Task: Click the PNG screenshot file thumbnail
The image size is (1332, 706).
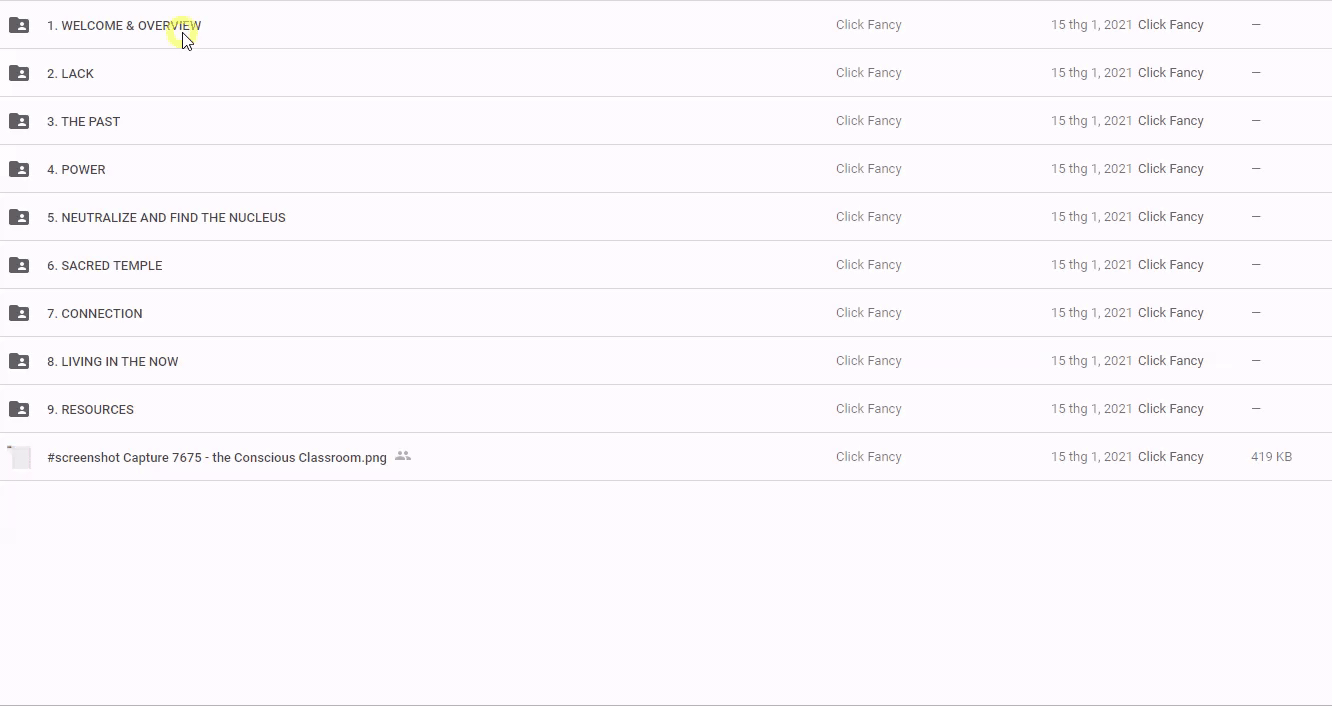Action: click(x=20, y=457)
